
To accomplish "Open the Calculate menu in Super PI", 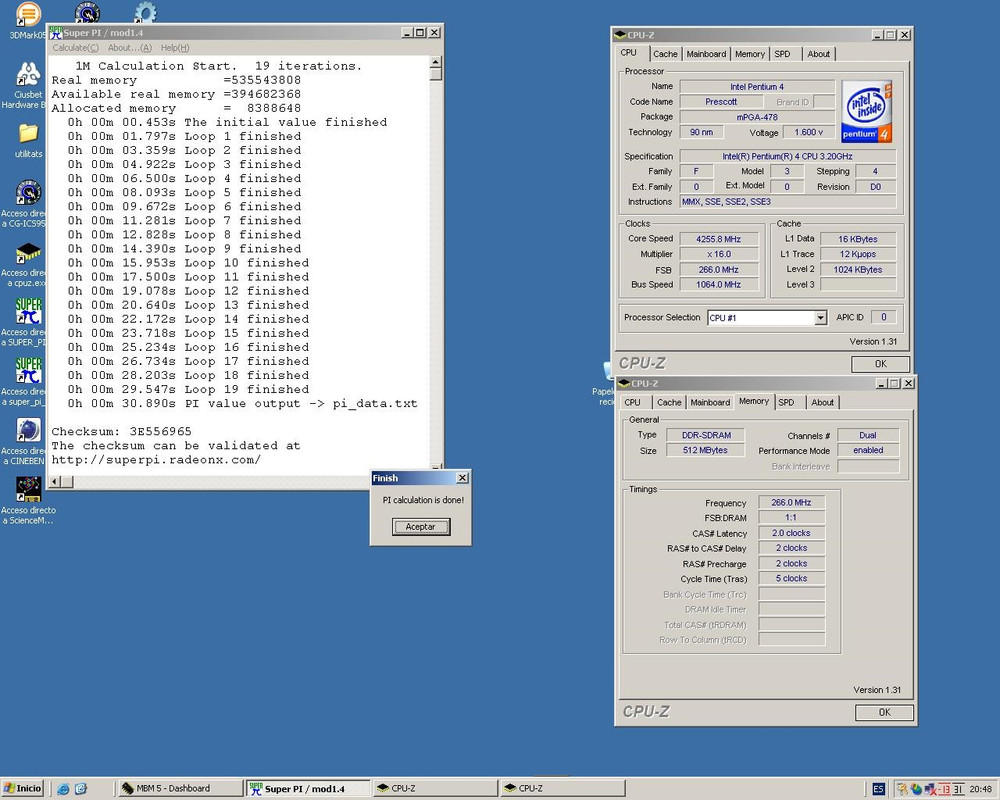I will tap(75, 48).
